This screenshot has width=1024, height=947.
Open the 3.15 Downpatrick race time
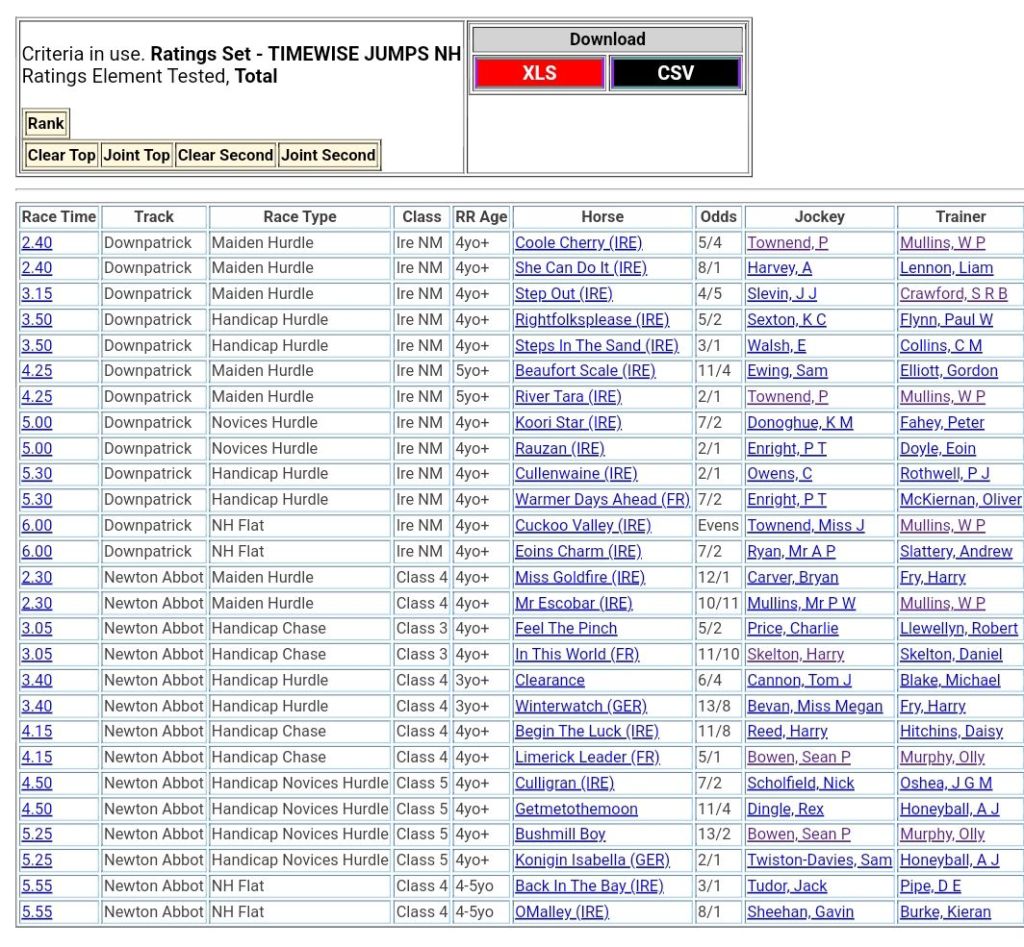coord(36,294)
